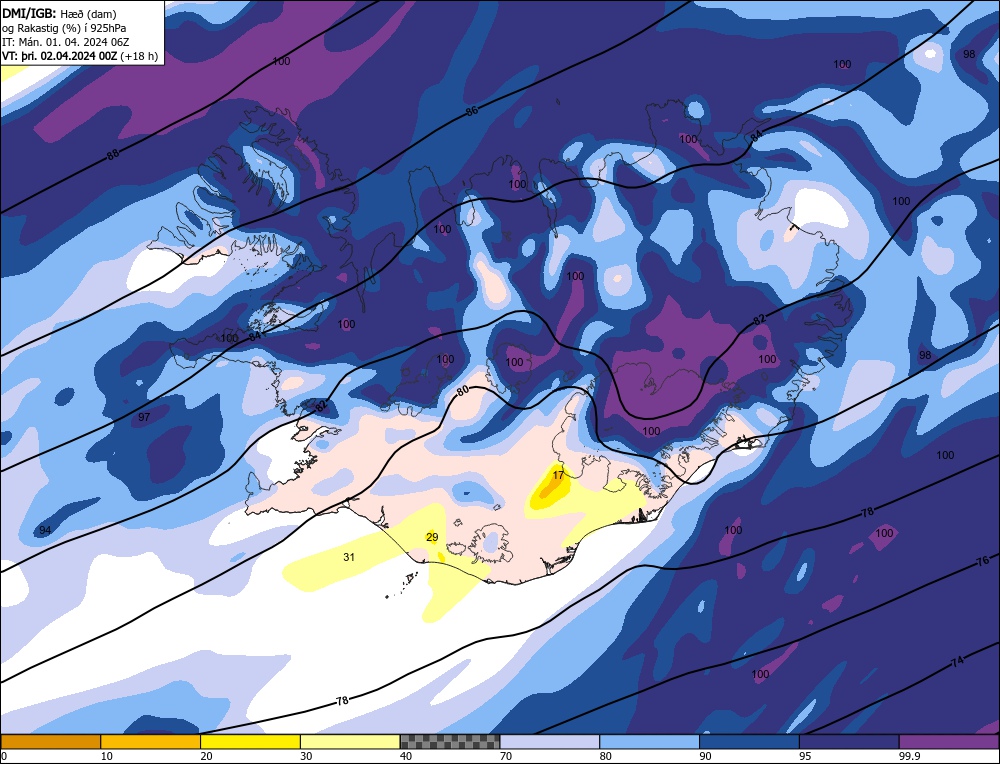Click the light blue 80–90 legend swatch
This screenshot has height=764, width=1000.
point(649,741)
